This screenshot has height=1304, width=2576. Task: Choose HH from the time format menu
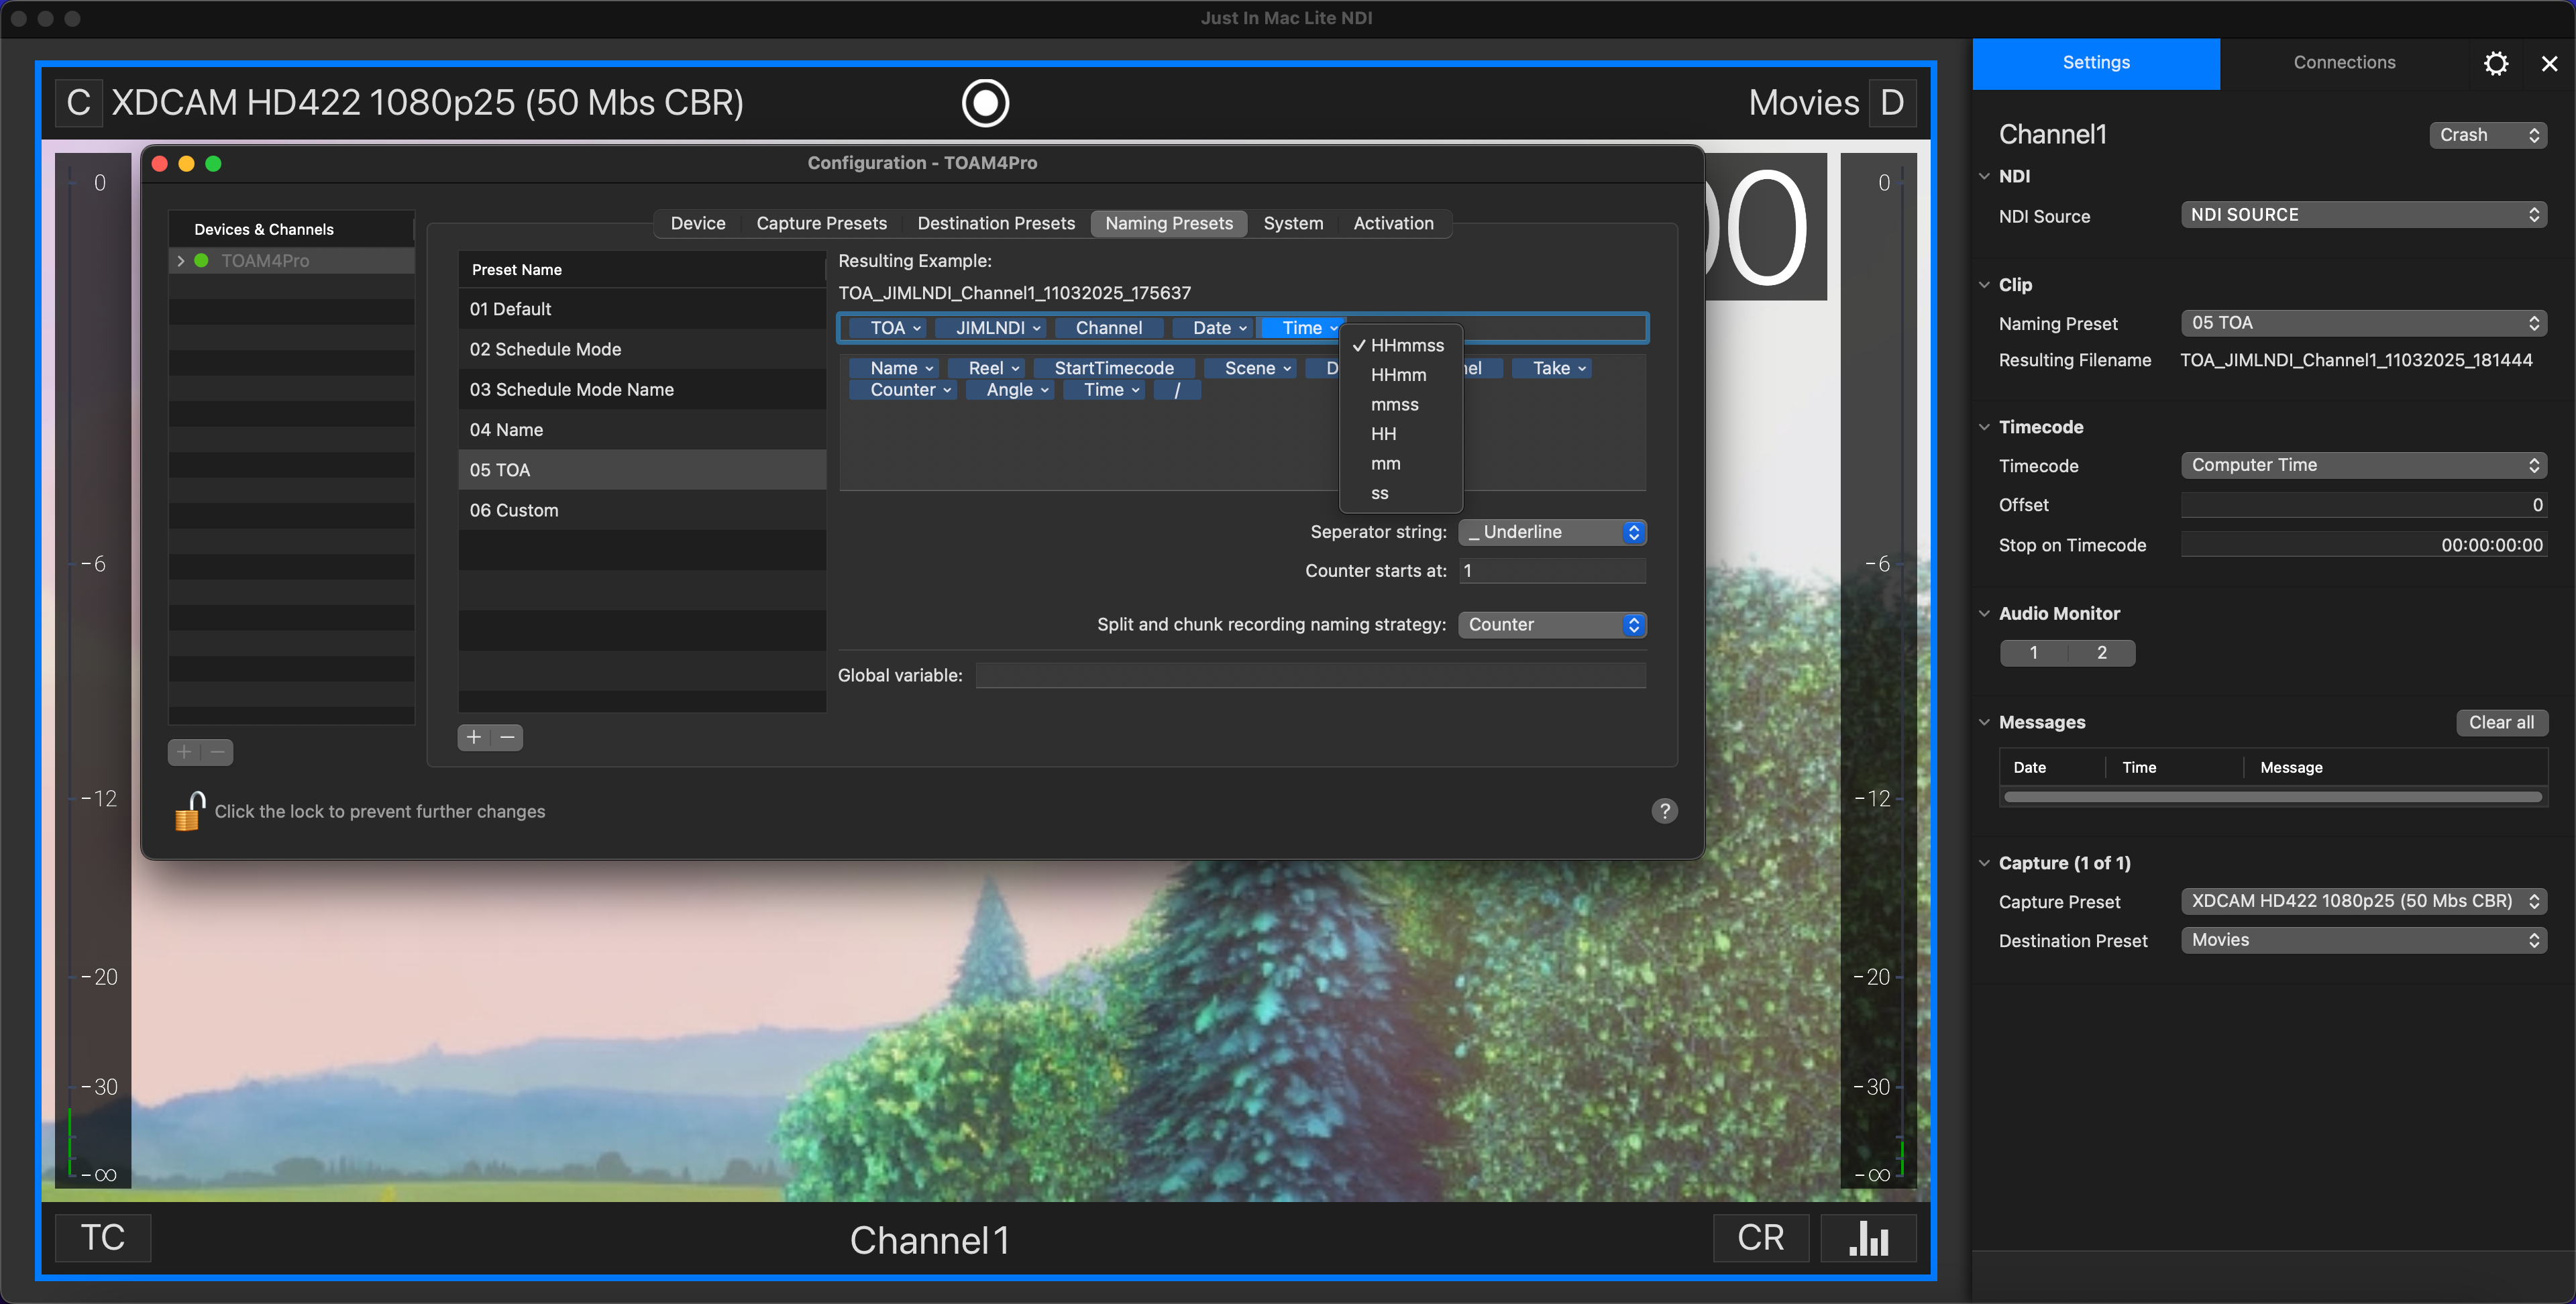1401,434
